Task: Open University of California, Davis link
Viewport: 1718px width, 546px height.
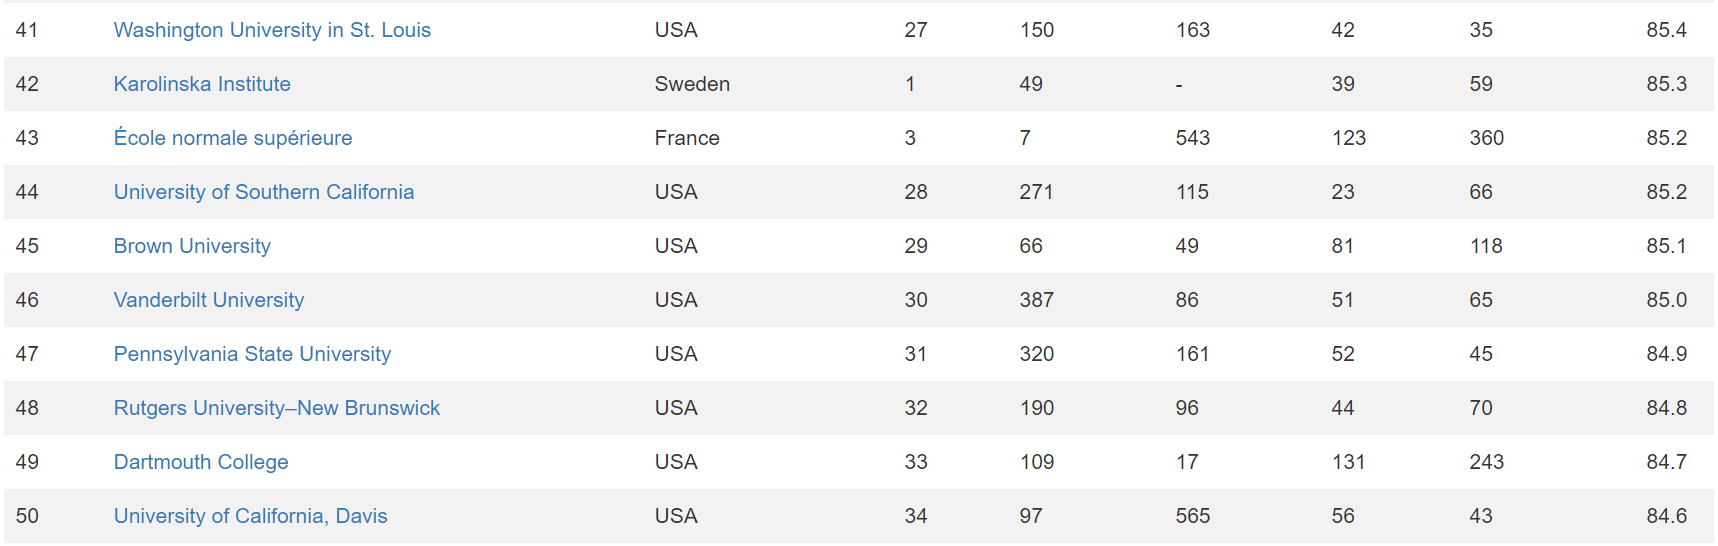Action: [x=251, y=516]
